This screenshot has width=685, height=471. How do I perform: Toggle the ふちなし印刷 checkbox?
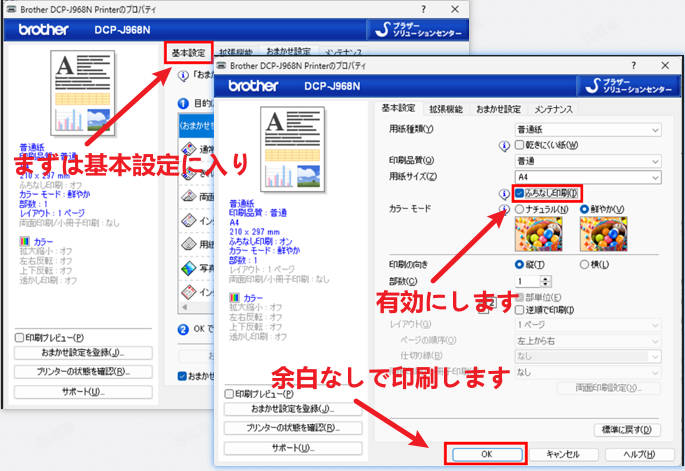pos(519,193)
